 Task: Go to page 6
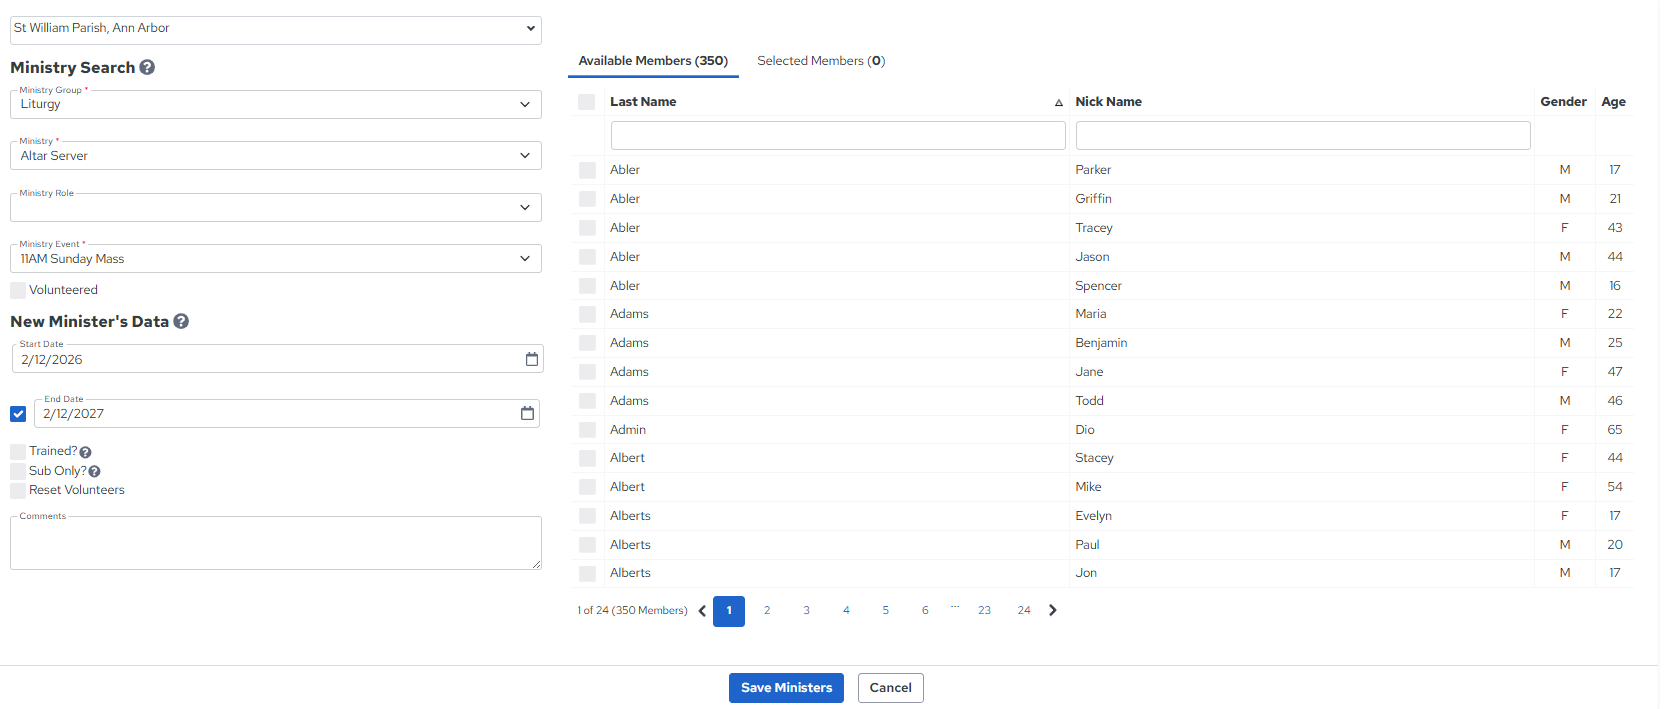click(925, 610)
